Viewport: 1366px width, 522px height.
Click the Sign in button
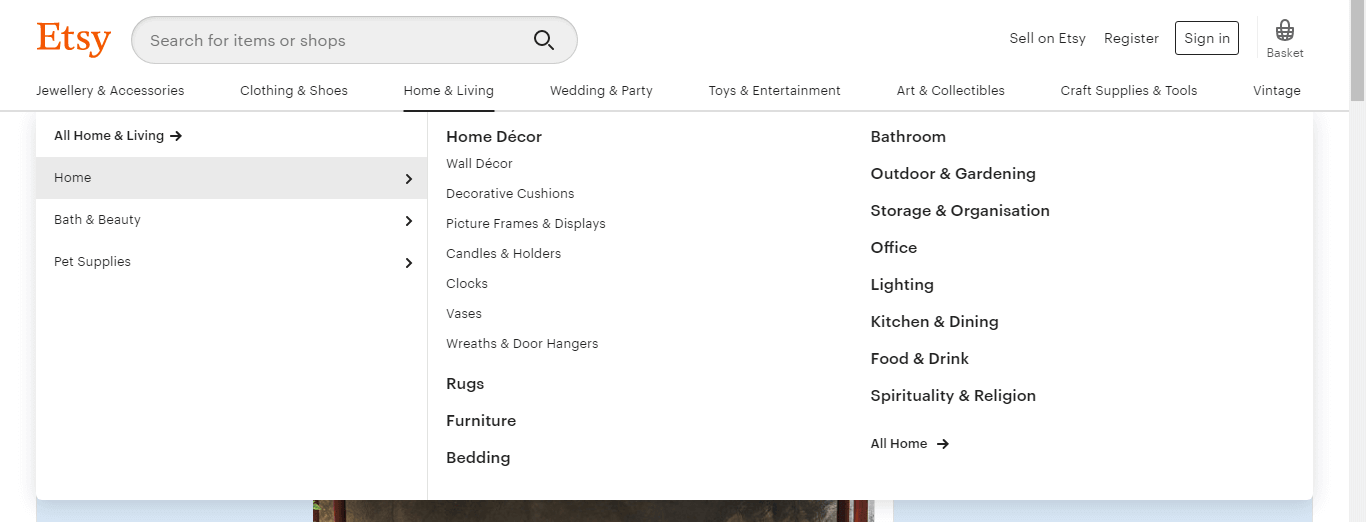(x=1207, y=38)
